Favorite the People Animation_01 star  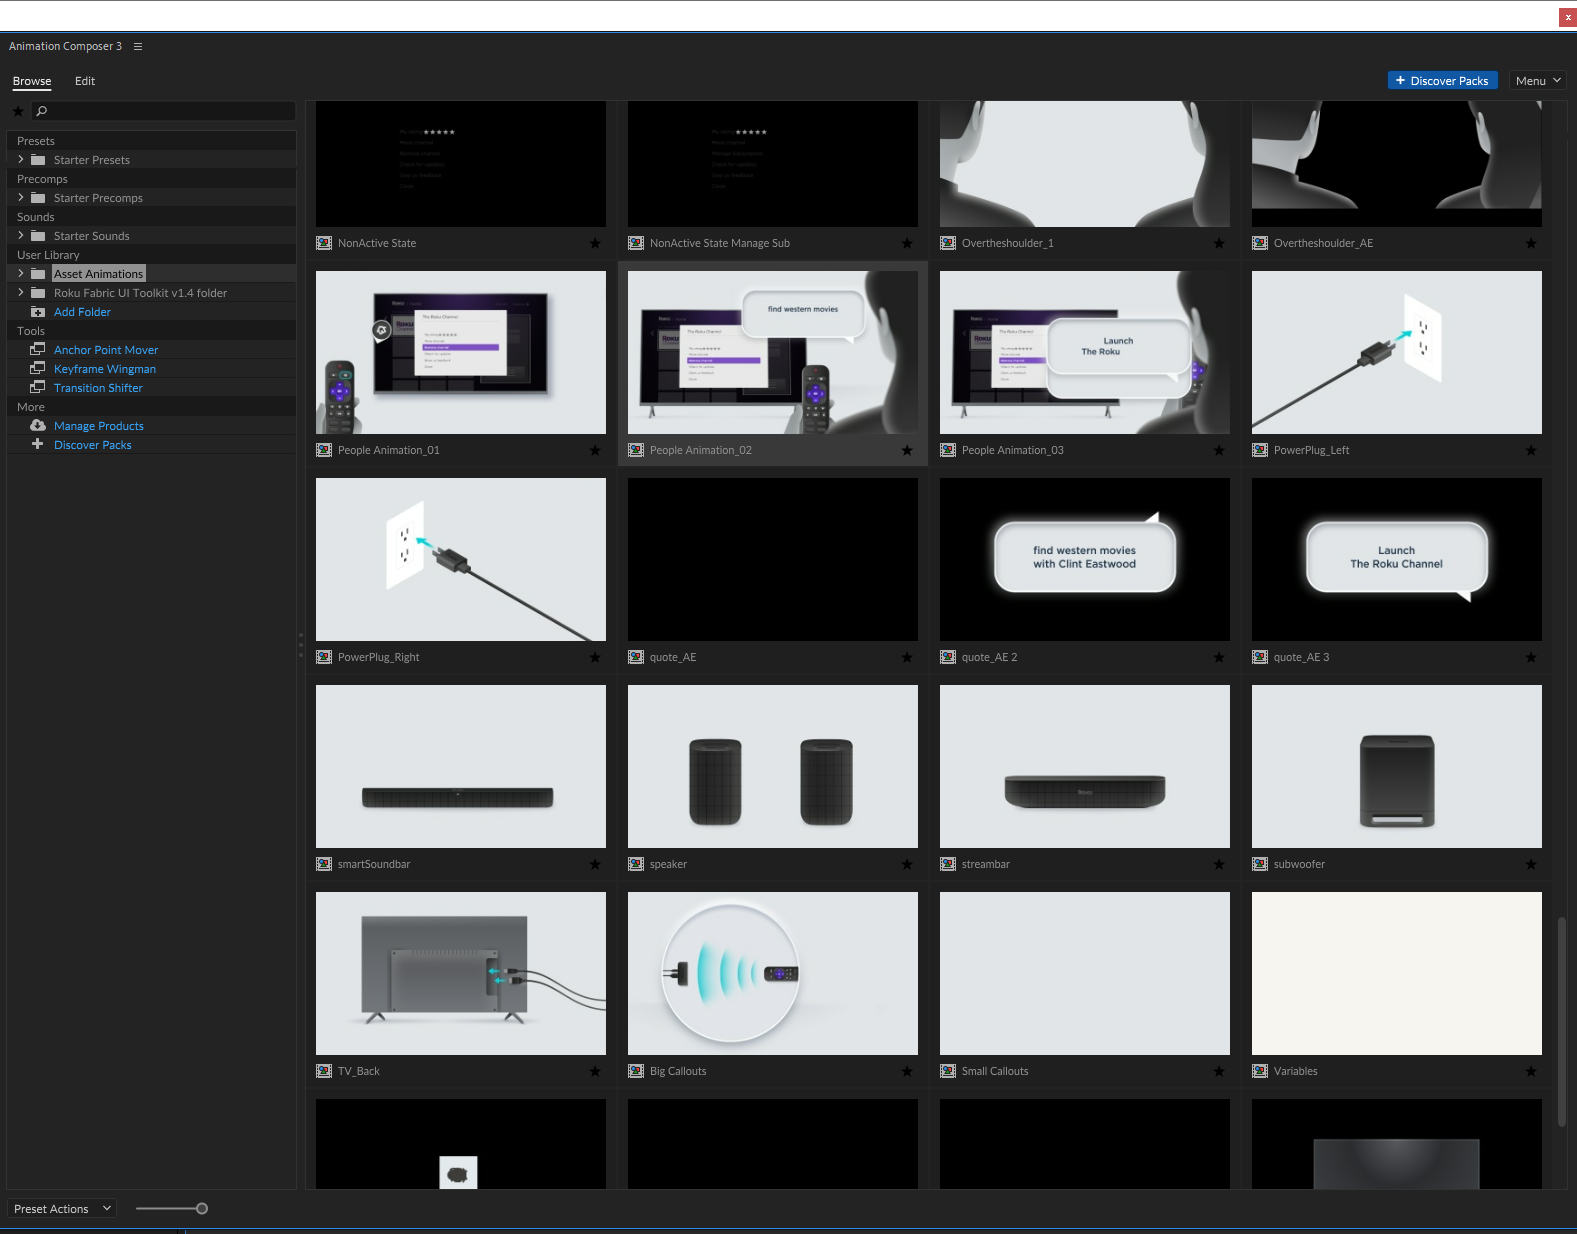tap(595, 450)
